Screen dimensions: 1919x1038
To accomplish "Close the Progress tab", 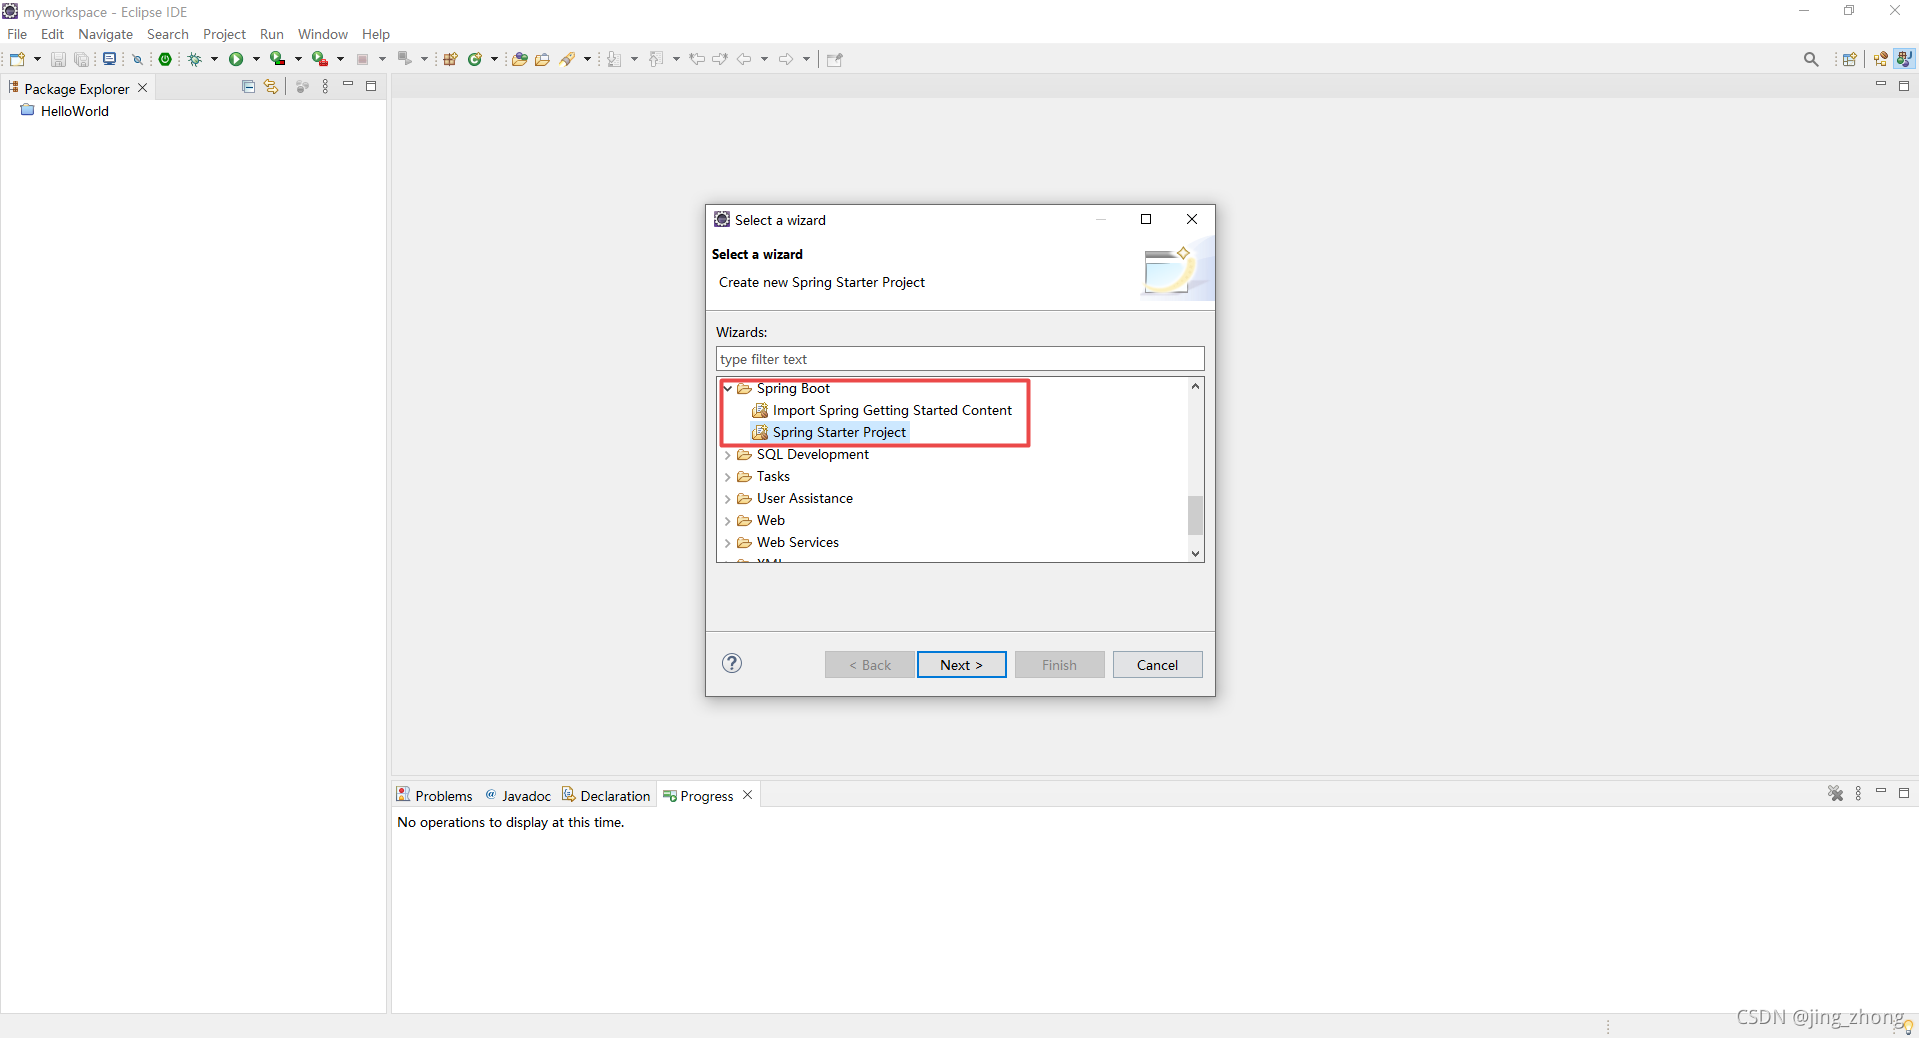I will point(748,795).
